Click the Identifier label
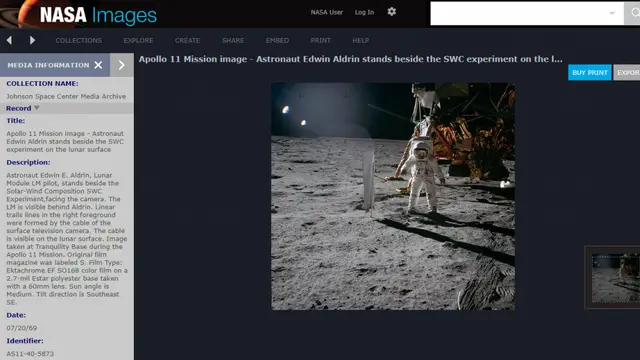Image resolution: width=640 pixels, height=360 pixels. coord(24,340)
